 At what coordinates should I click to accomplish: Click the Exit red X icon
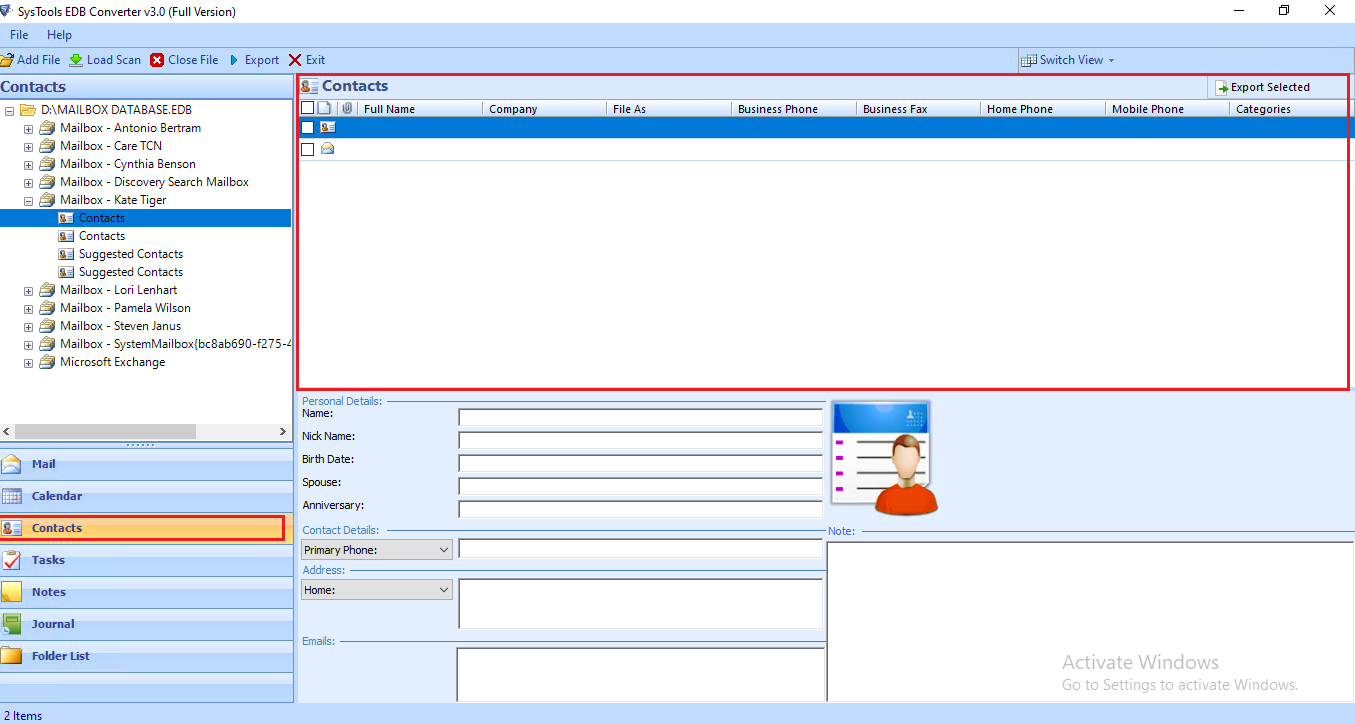295,60
